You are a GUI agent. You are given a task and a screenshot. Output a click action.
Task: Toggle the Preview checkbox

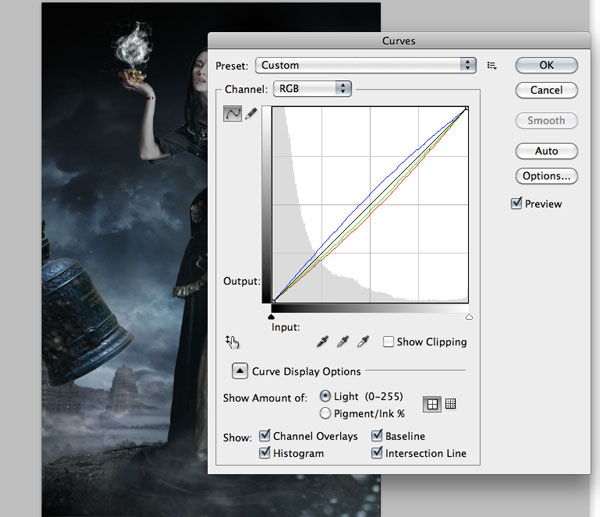pos(516,203)
